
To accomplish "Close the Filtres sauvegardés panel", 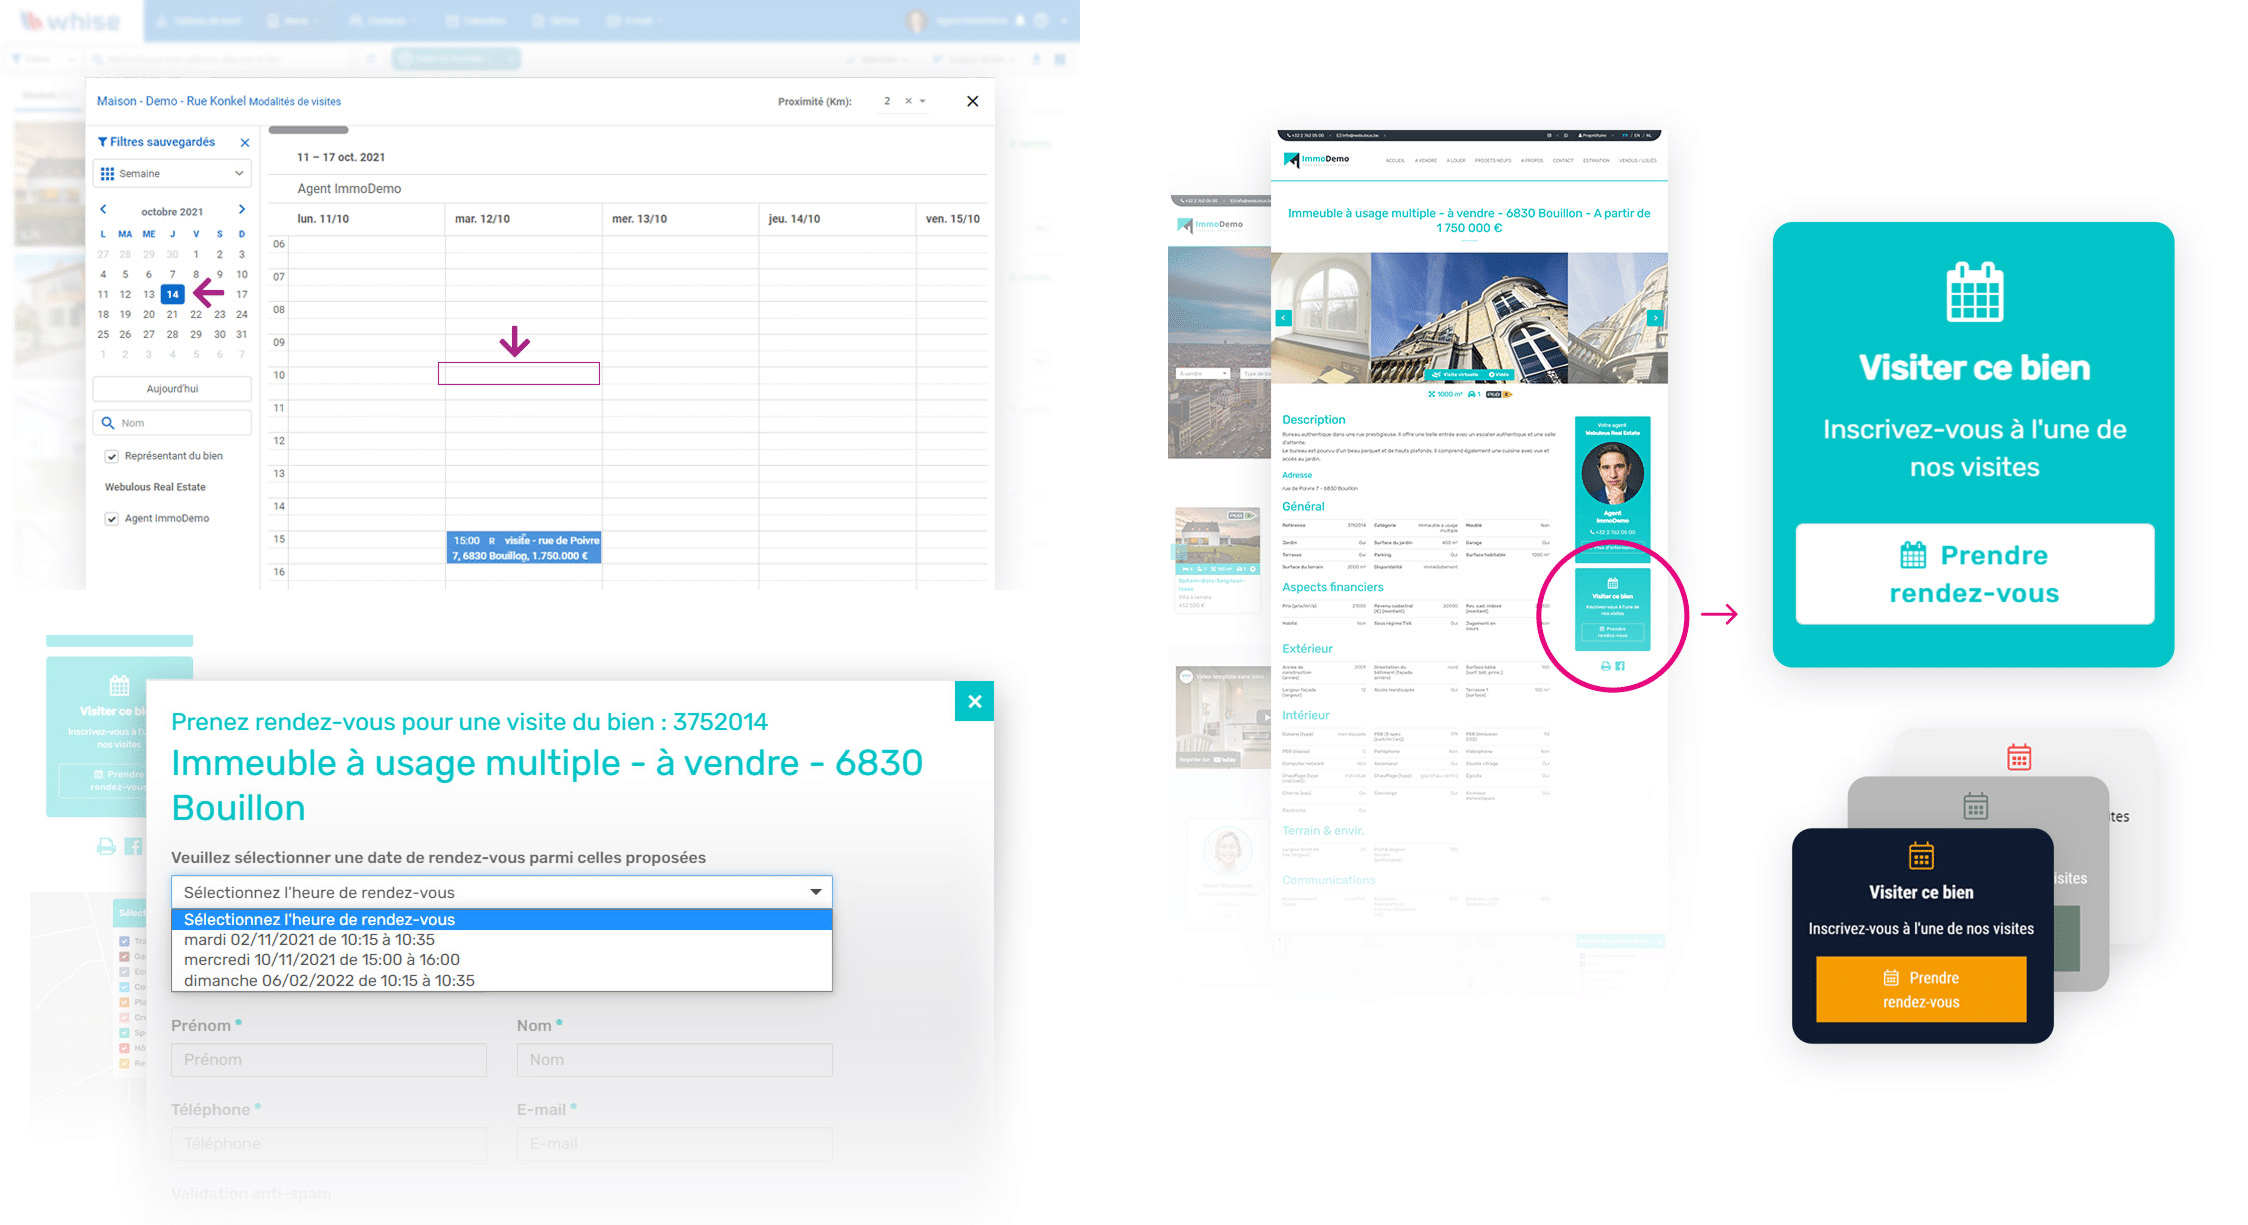I will [x=245, y=143].
